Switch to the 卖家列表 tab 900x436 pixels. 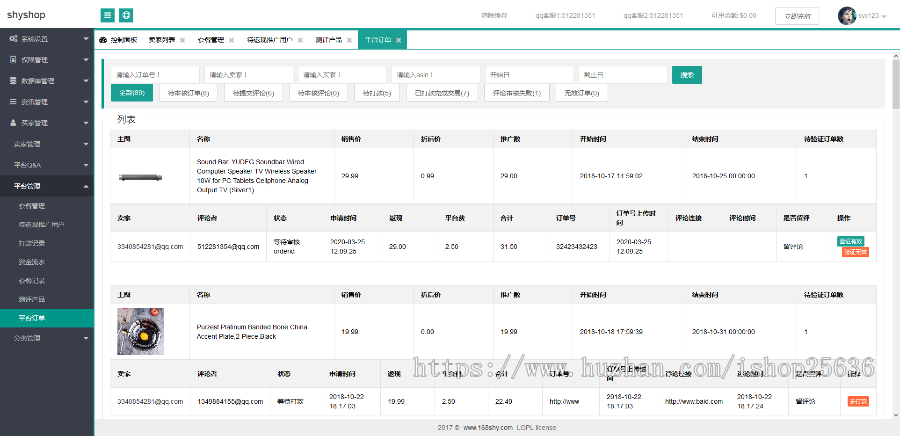click(x=161, y=40)
